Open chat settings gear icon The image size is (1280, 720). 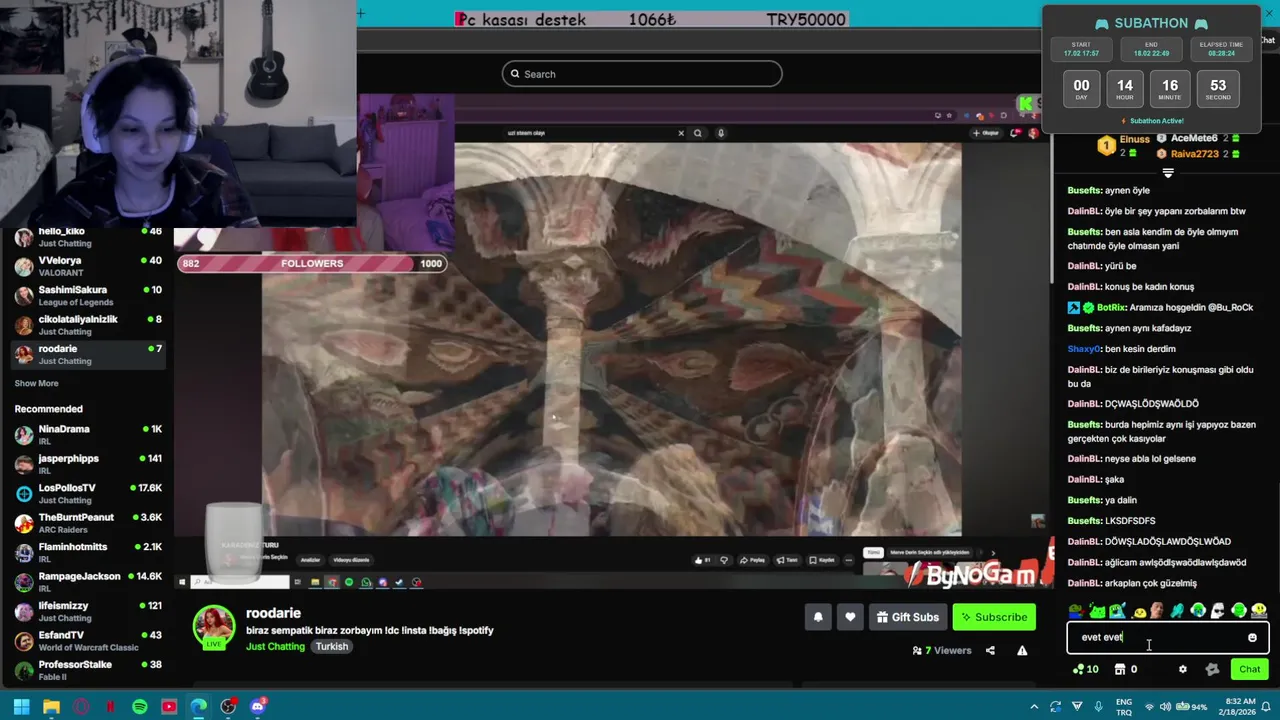1182,669
